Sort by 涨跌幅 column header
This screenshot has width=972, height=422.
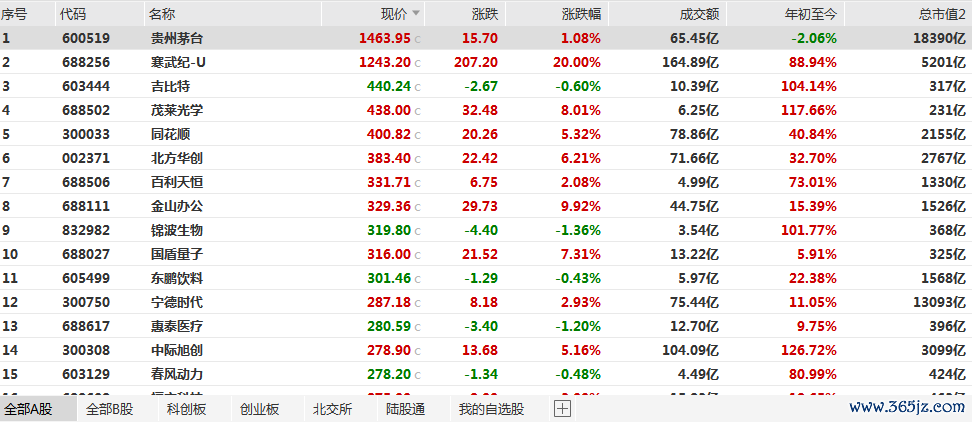(x=581, y=13)
